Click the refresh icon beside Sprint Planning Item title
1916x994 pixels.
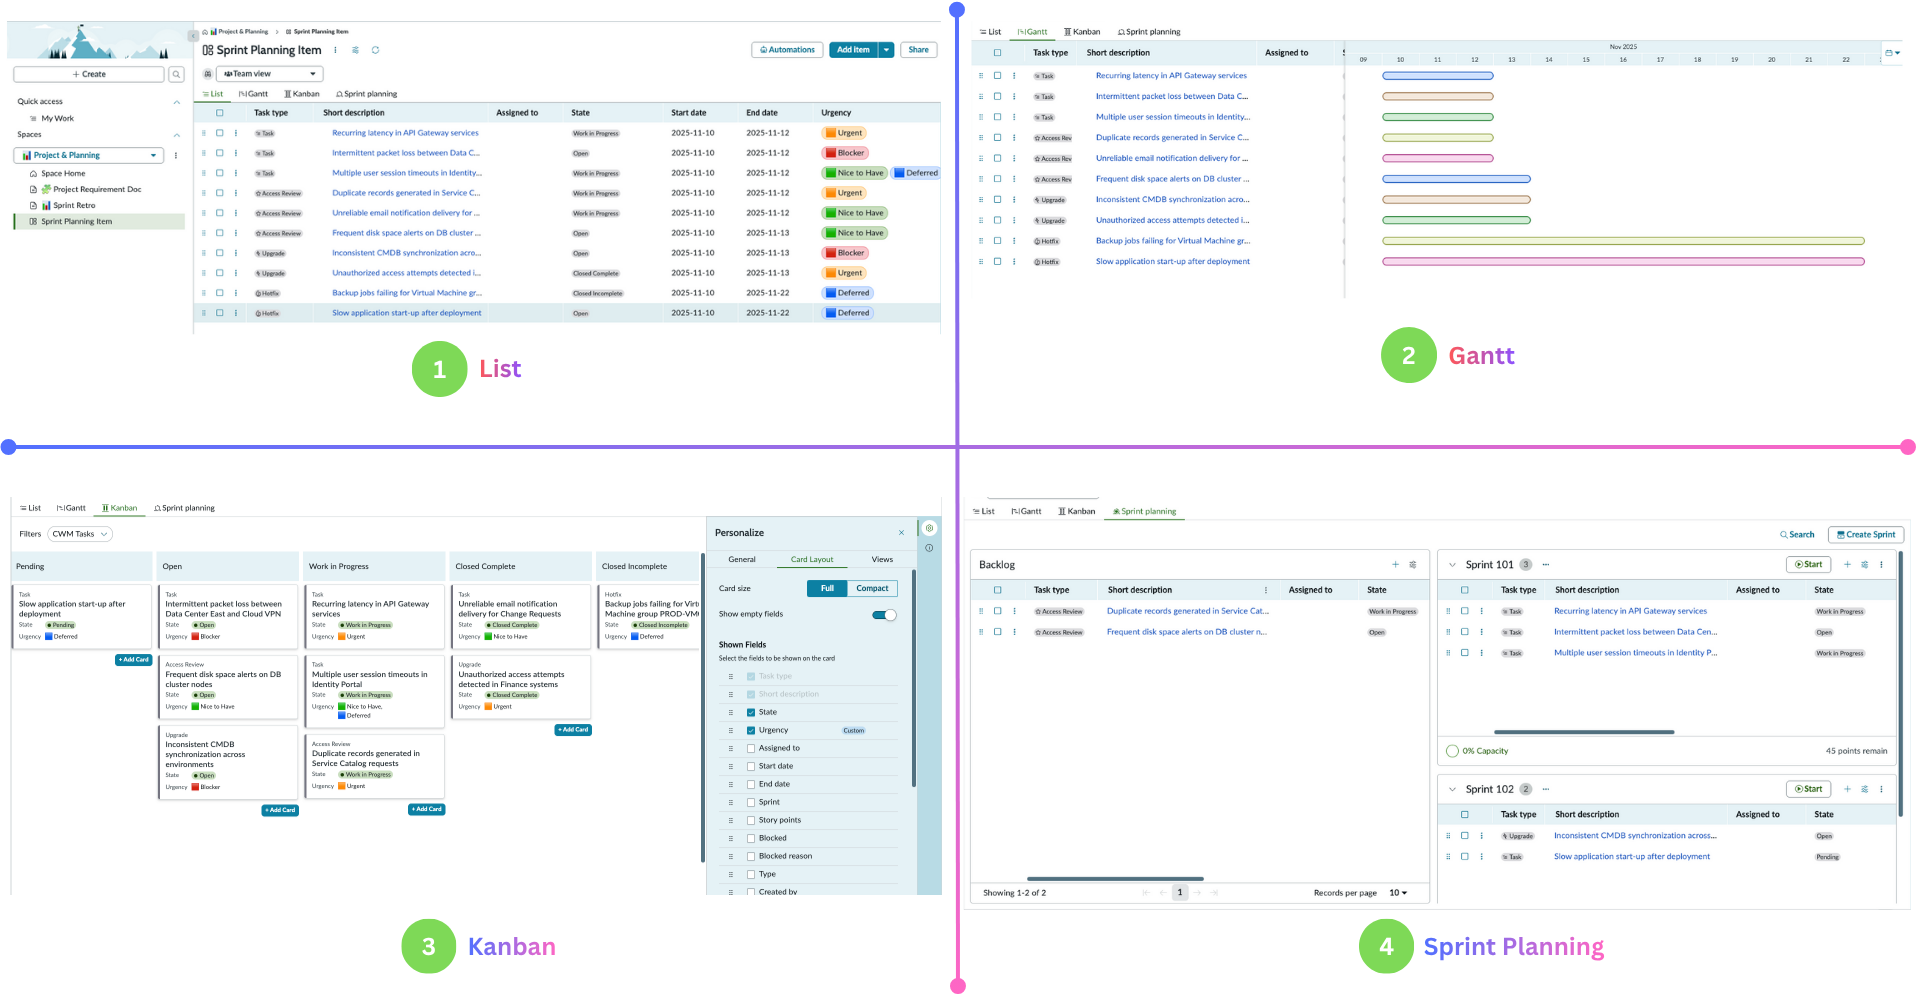tap(375, 50)
